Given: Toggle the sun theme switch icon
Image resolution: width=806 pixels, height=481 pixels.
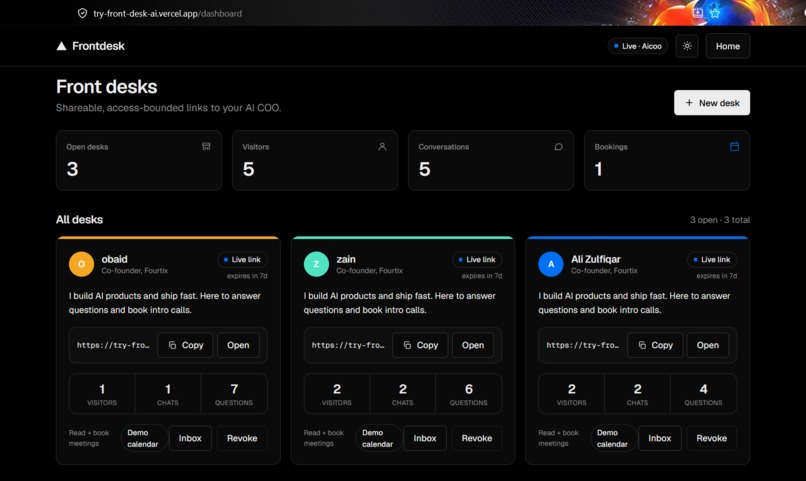Looking at the screenshot, I should coord(687,46).
